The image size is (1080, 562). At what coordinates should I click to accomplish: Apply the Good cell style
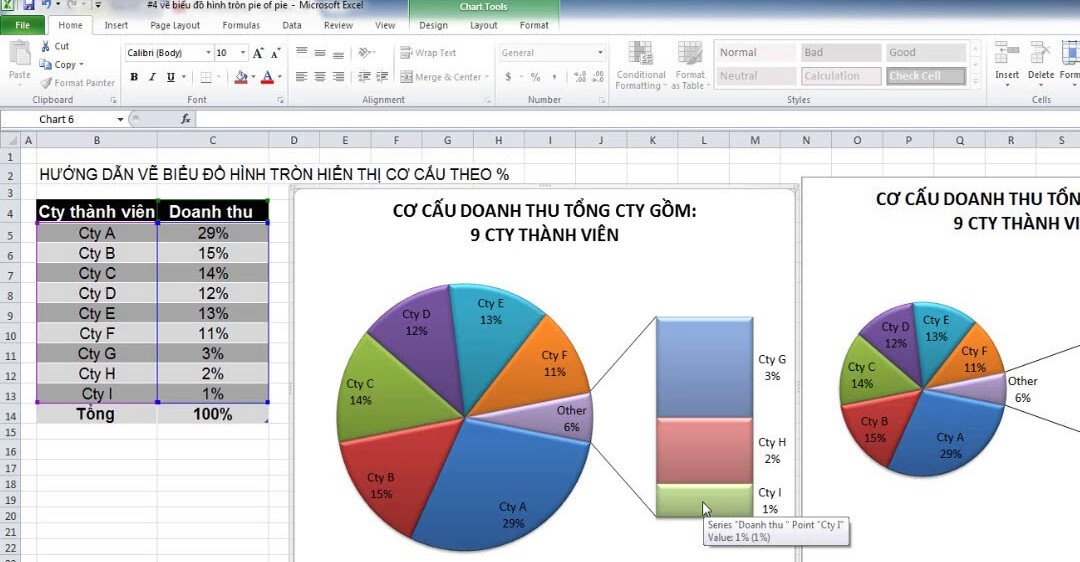(x=926, y=52)
